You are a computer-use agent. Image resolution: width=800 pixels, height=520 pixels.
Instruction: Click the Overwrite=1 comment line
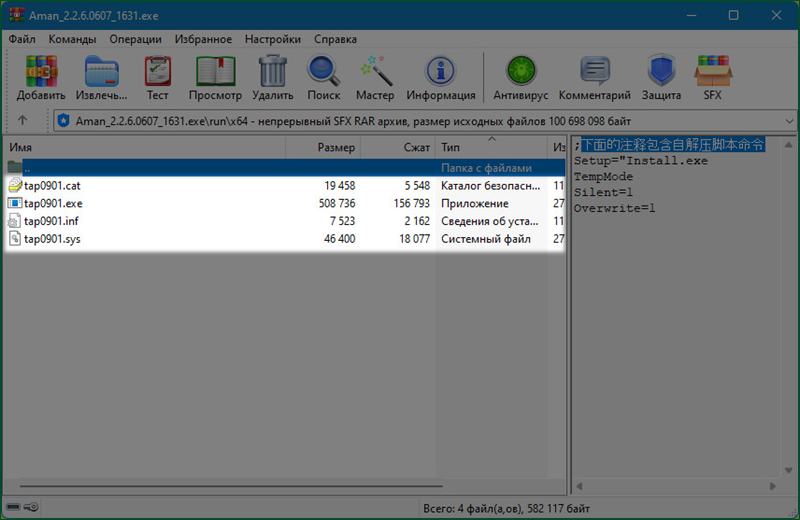[614, 208]
